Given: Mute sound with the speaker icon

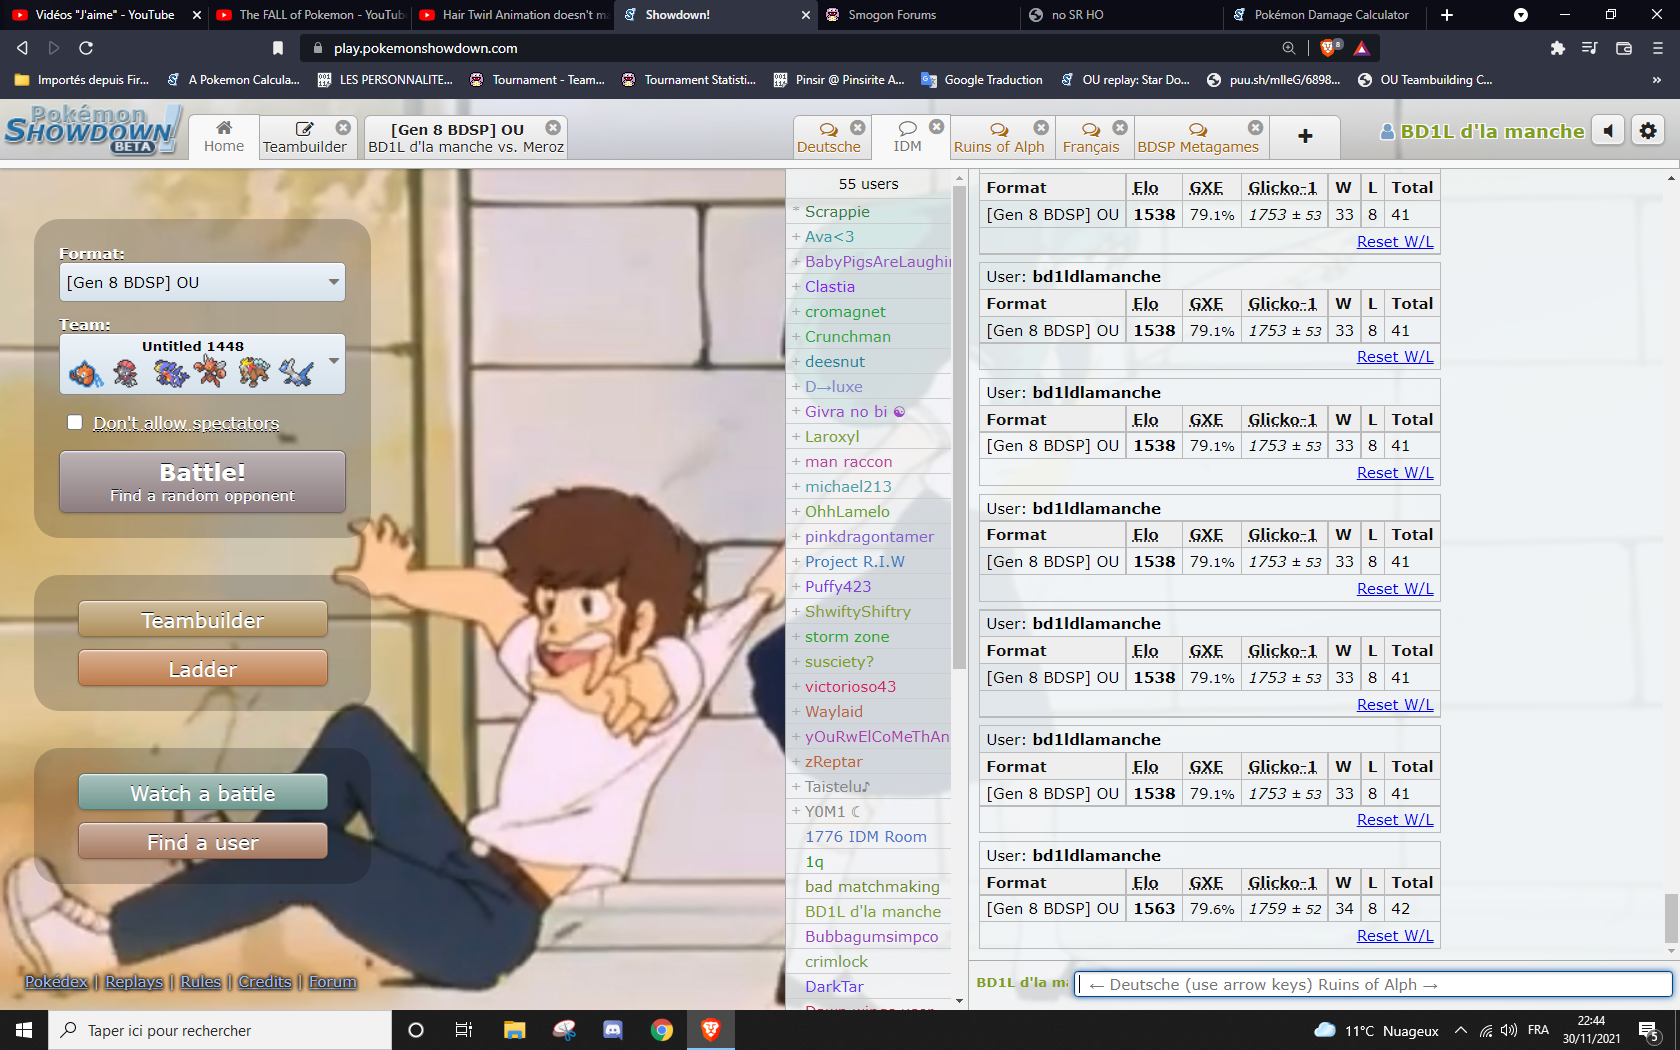Looking at the screenshot, I should pyautogui.click(x=1608, y=131).
